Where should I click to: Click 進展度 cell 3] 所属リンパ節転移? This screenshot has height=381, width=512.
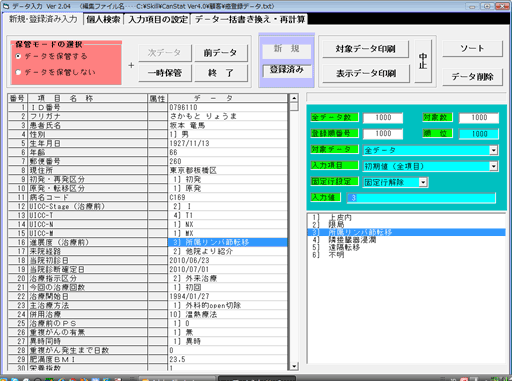[x=228, y=242]
